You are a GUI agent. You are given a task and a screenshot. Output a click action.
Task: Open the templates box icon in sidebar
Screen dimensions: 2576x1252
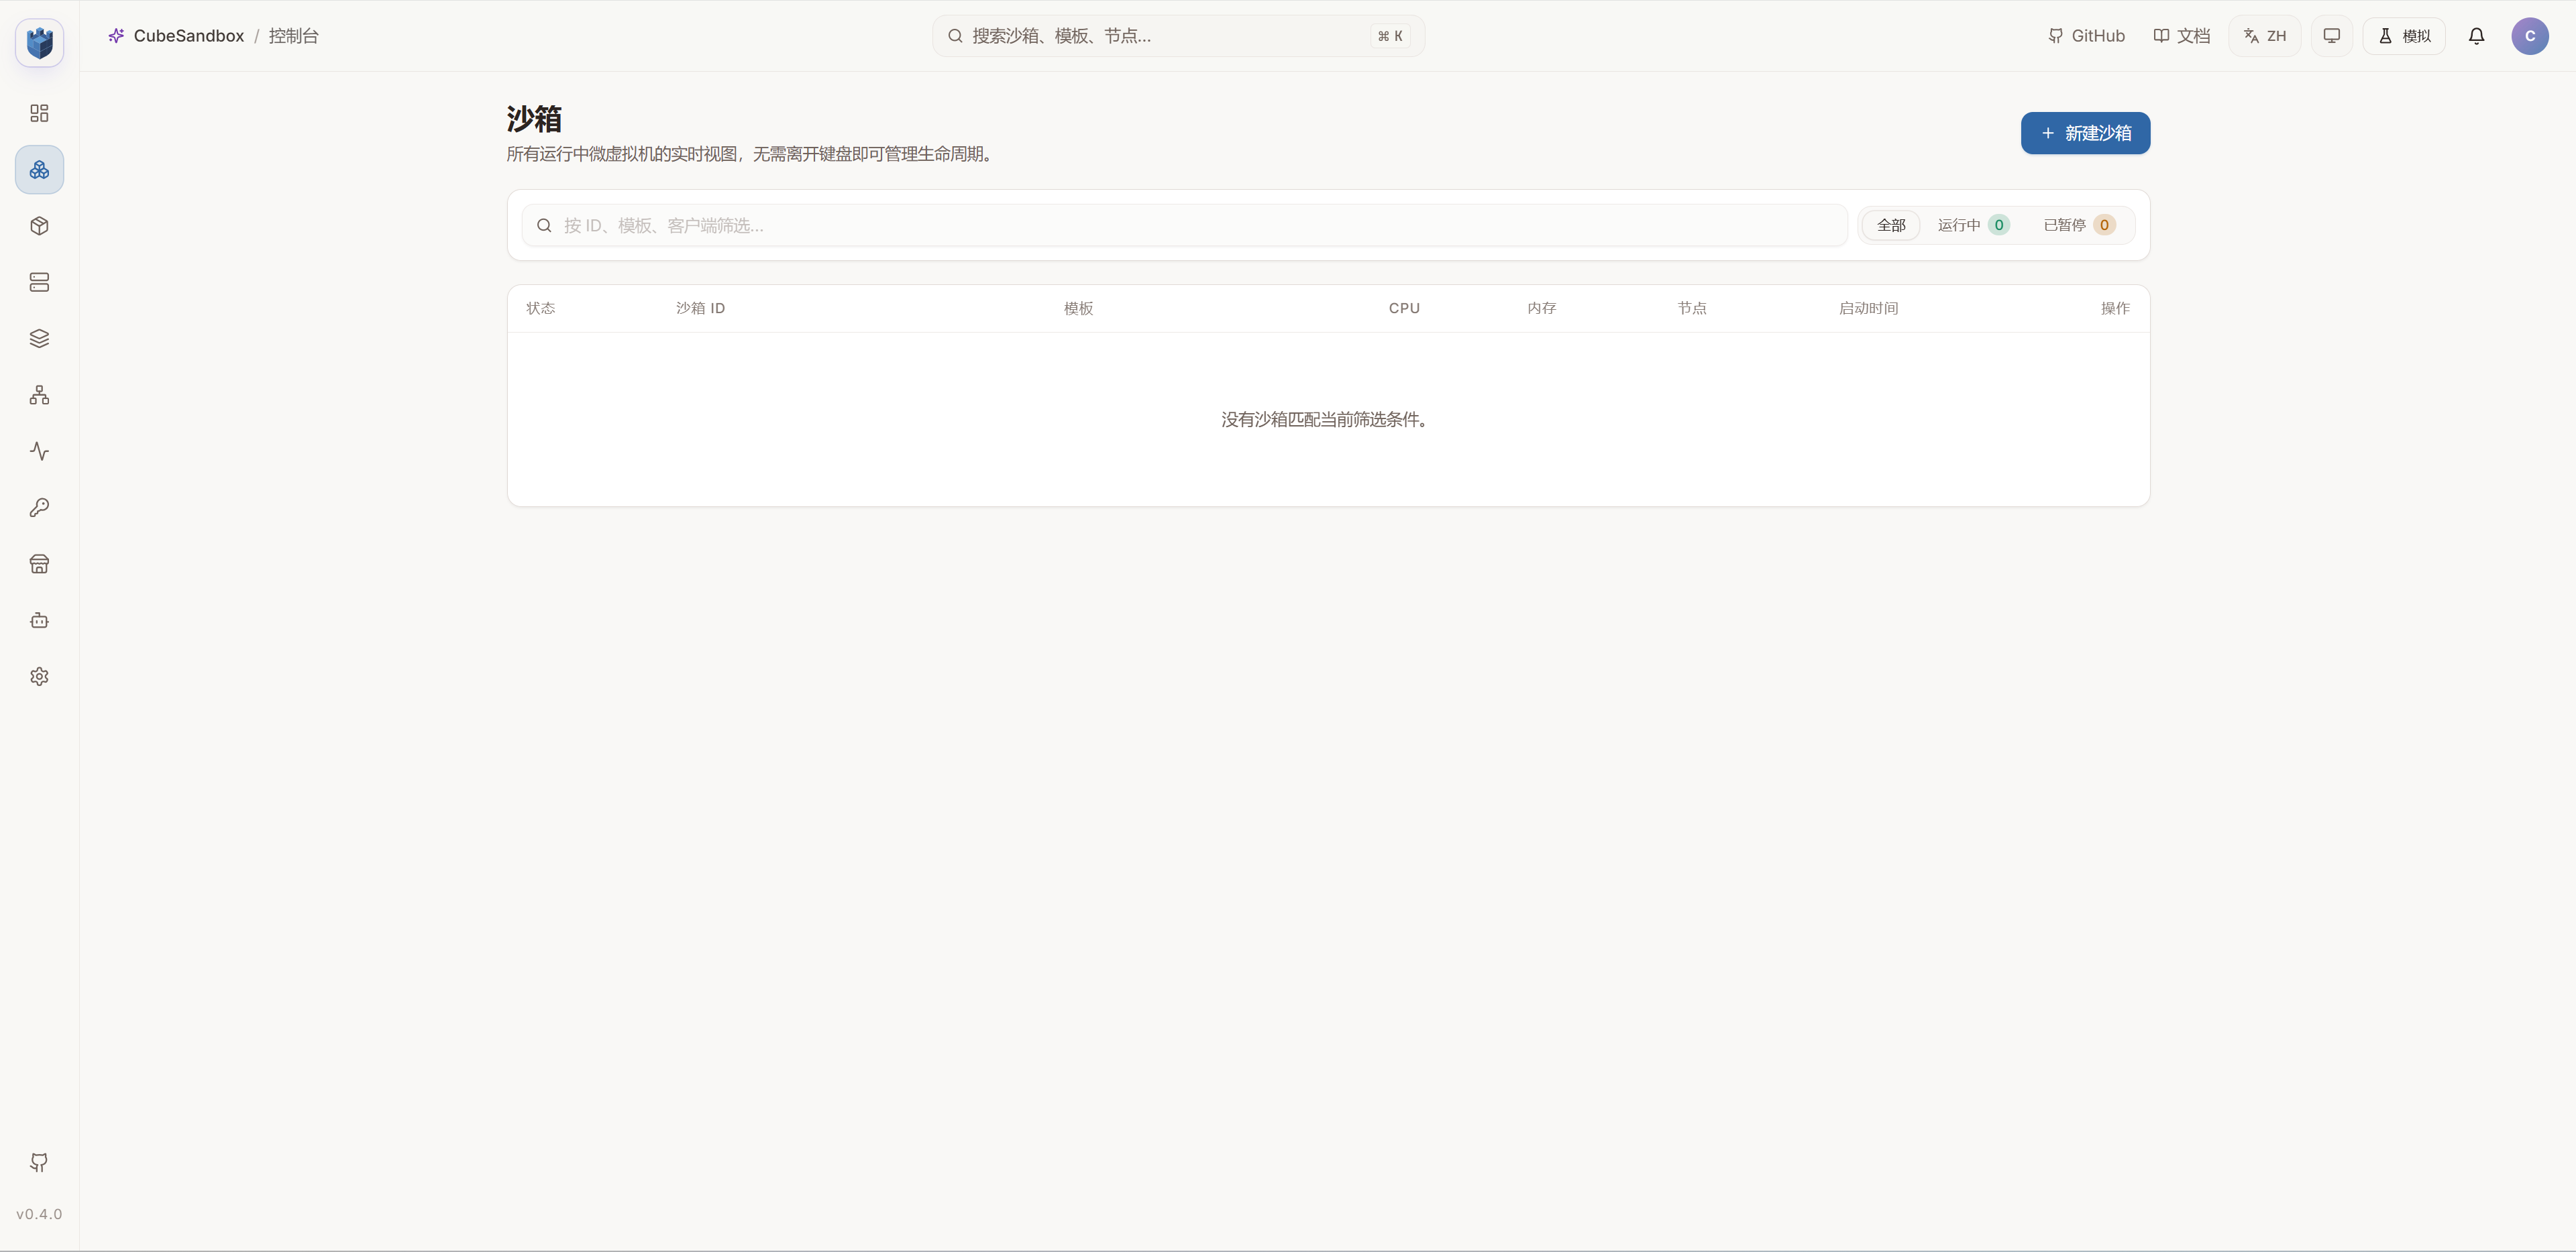tap(40, 226)
